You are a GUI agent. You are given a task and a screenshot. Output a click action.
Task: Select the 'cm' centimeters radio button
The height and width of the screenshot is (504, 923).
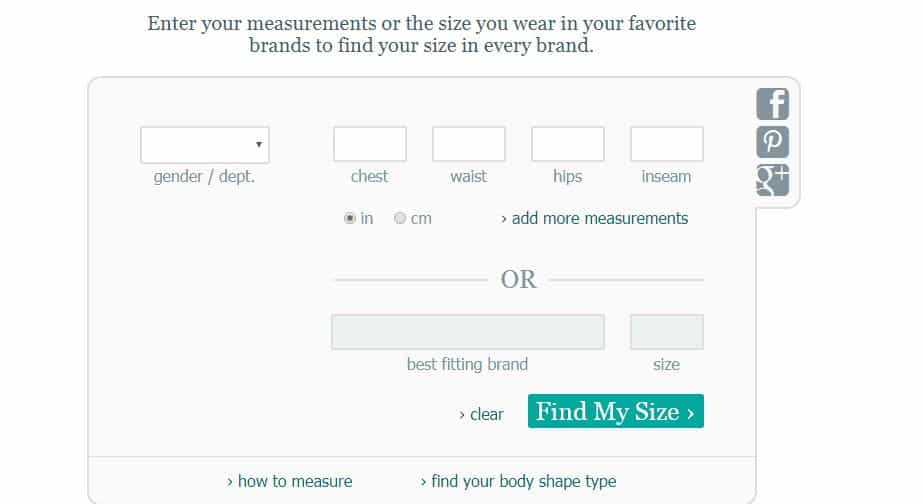click(400, 218)
